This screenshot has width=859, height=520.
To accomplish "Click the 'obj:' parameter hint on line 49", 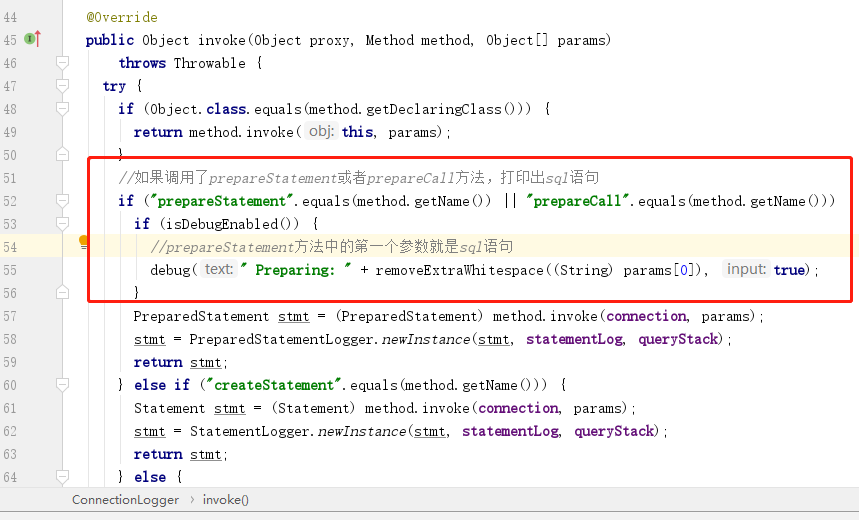I will [x=322, y=132].
